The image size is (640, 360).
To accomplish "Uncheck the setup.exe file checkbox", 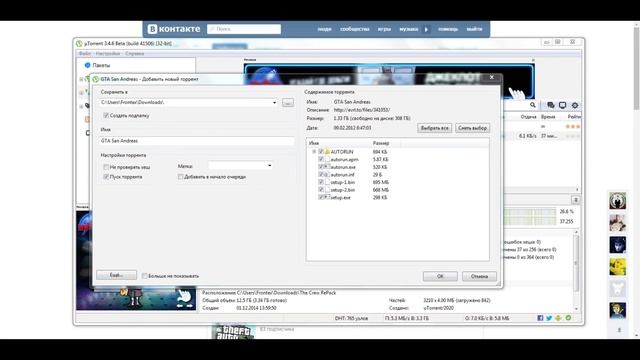I will (321, 197).
